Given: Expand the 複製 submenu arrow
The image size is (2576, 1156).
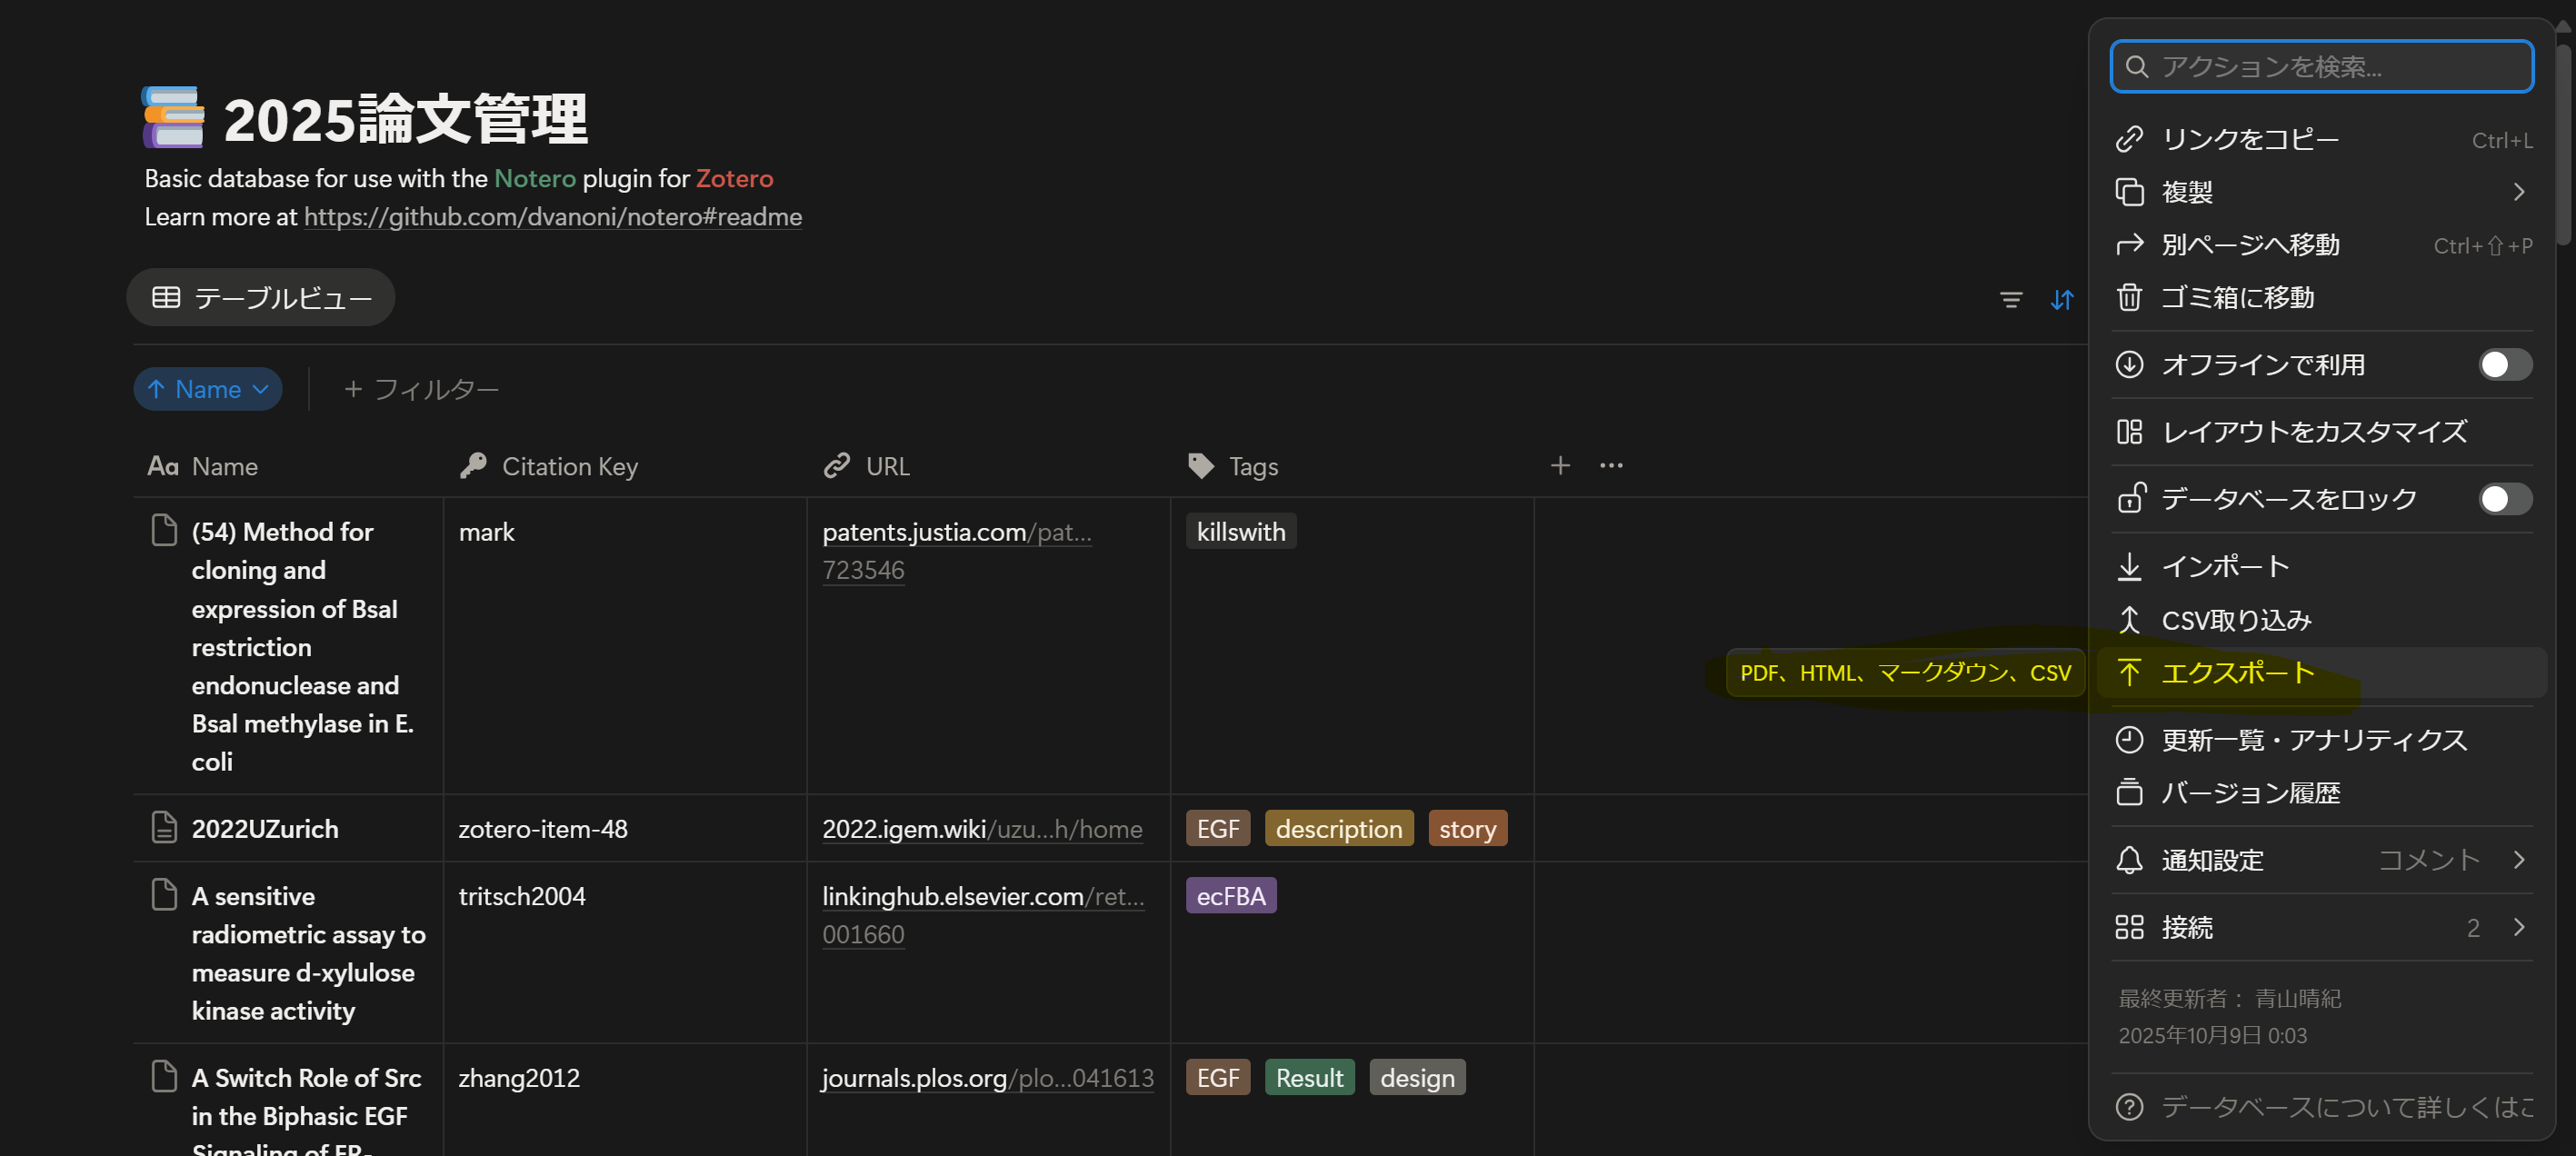Looking at the screenshot, I should pos(2518,192).
